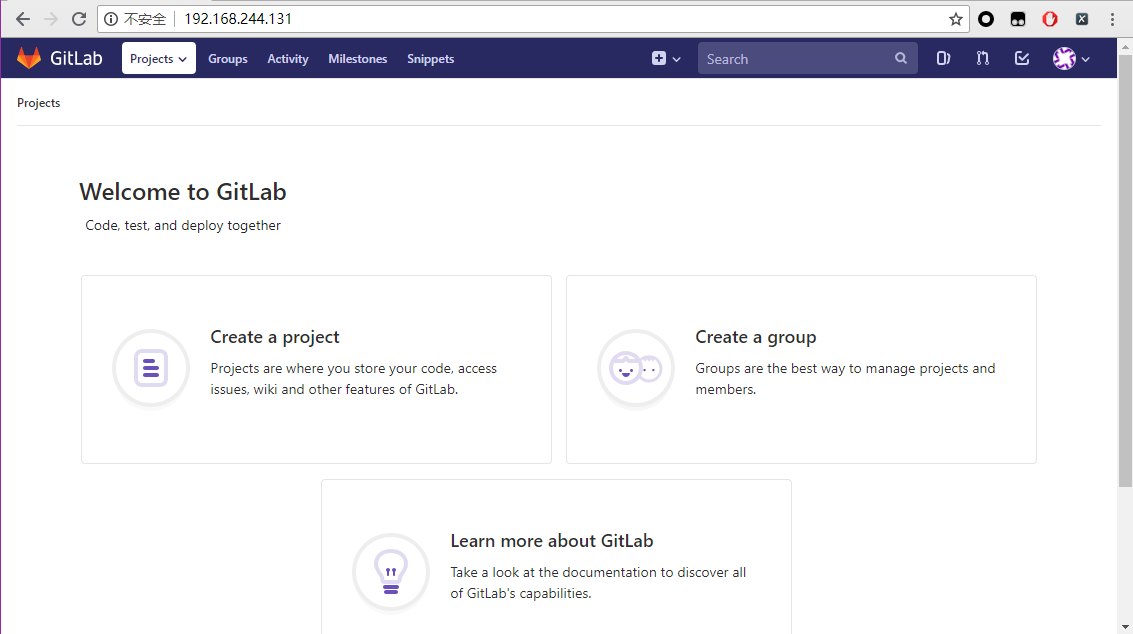Go to Groups in the navigation bar
The width and height of the screenshot is (1133, 634).
228,59
